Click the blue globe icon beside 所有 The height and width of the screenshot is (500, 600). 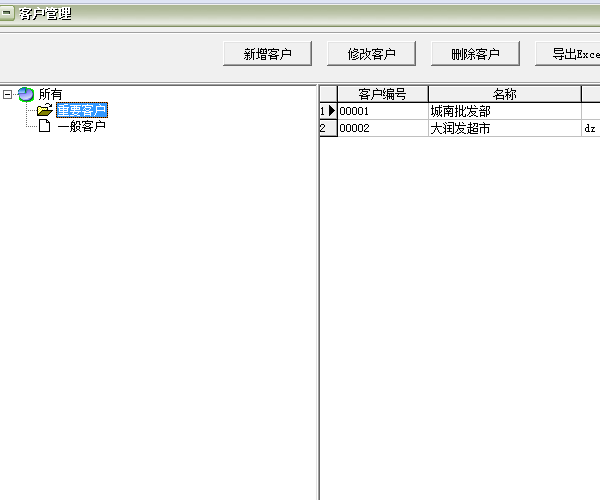(26, 94)
